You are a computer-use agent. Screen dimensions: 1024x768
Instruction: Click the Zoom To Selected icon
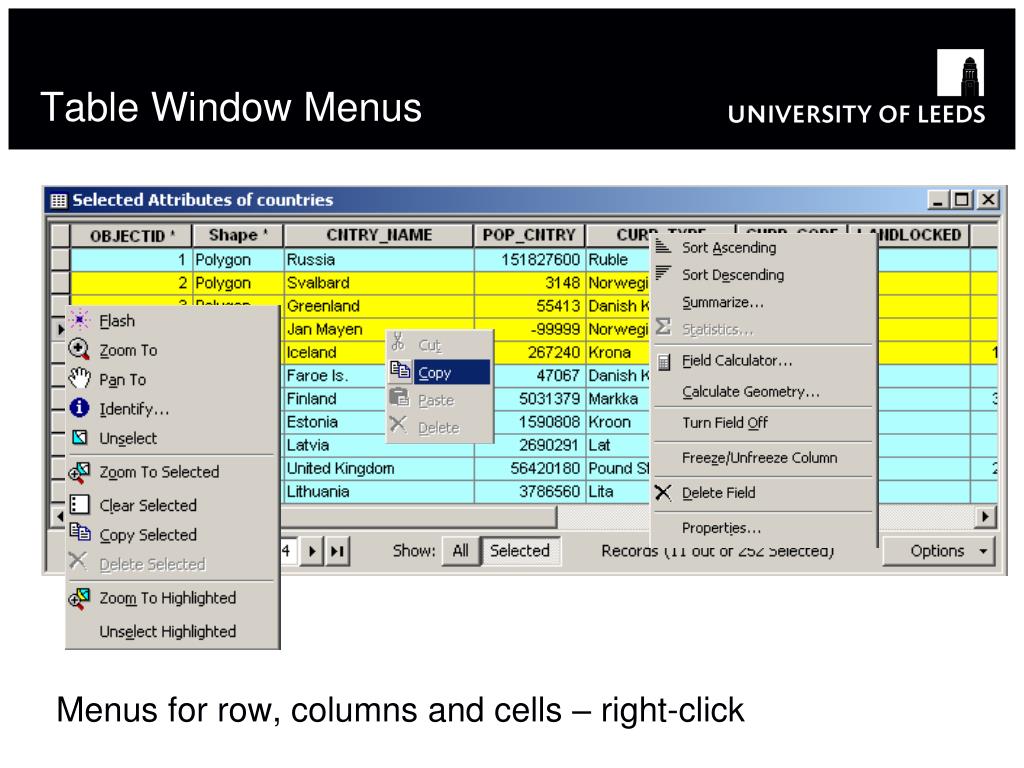(x=79, y=472)
